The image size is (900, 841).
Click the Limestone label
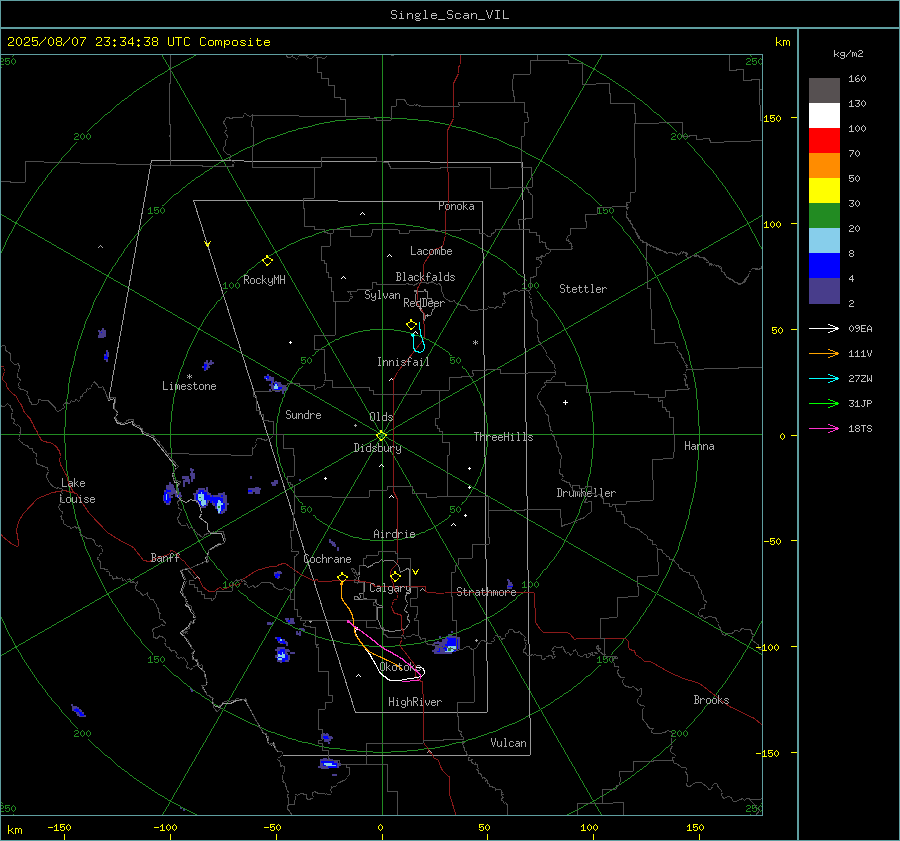189,386
